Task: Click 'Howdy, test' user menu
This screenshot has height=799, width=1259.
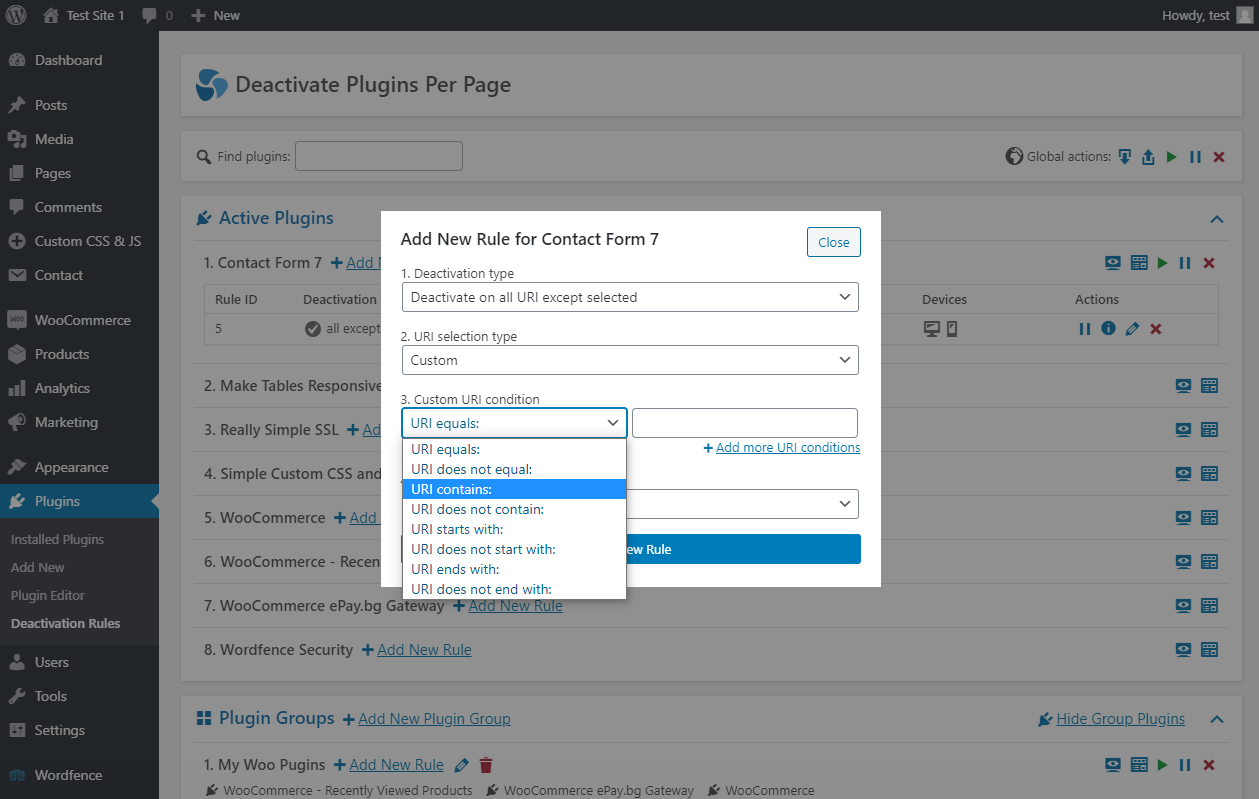Action: pos(1205,15)
